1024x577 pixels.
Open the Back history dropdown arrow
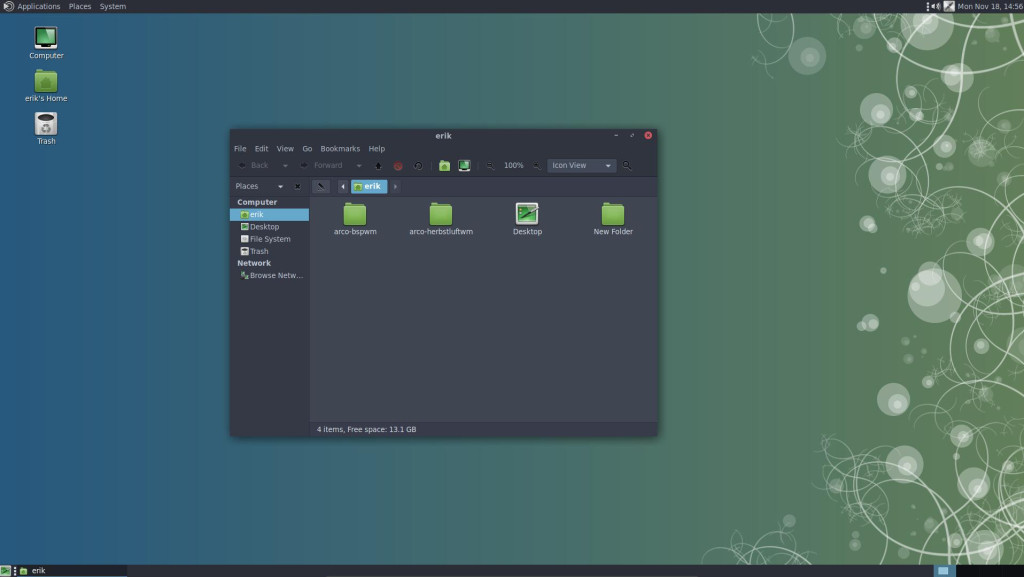click(285, 166)
